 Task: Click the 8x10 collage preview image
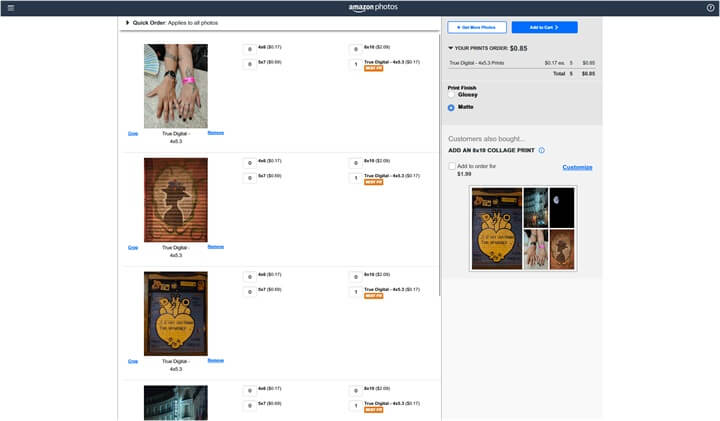(x=523, y=228)
